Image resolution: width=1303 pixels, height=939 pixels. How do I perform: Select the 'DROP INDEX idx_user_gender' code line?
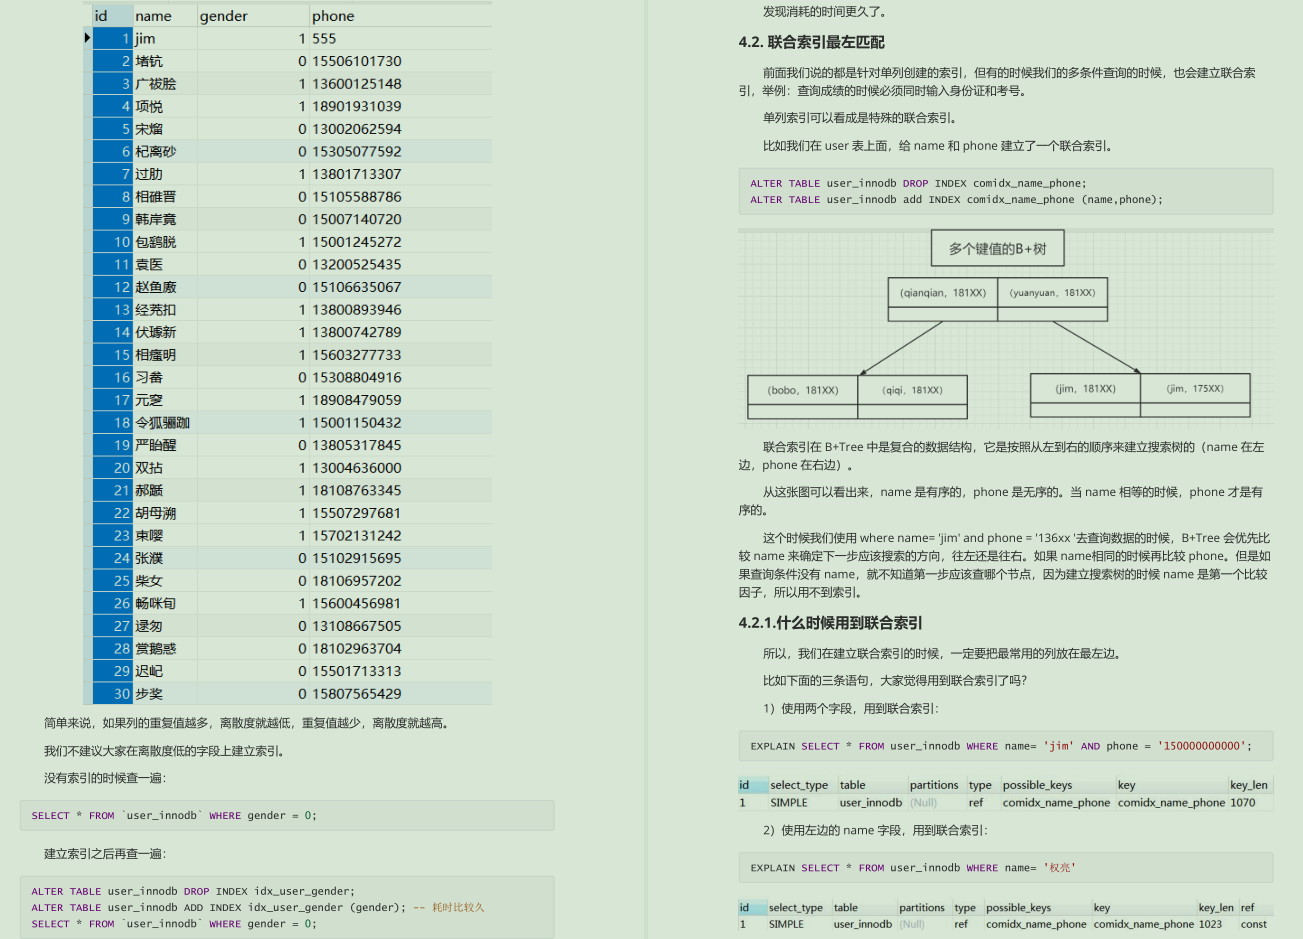(x=193, y=892)
